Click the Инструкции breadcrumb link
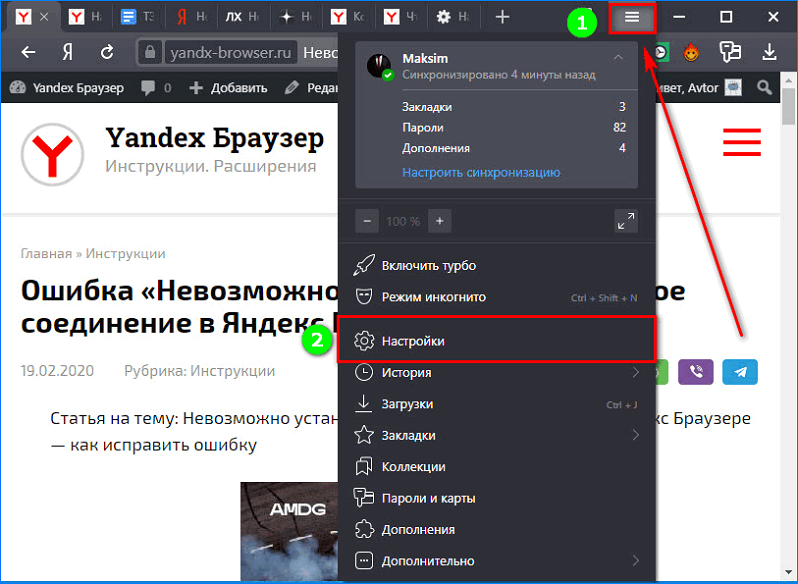Image resolution: width=798 pixels, height=584 pixels. [x=125, y=254]
